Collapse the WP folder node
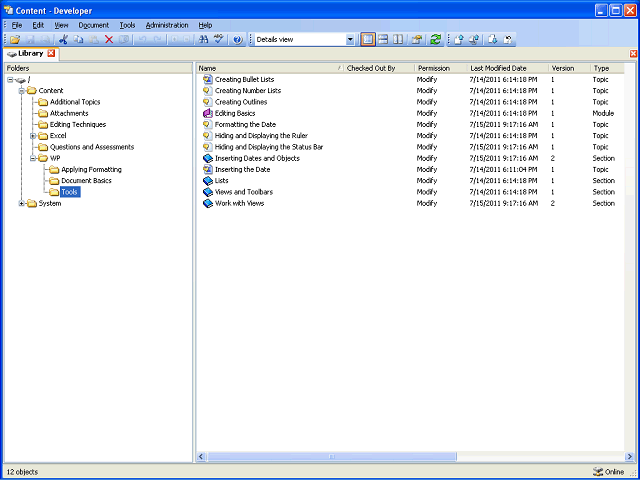Screen dimensions: 640x480 (33, 158)
